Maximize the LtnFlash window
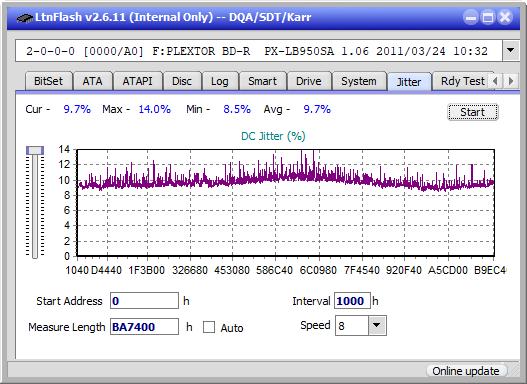 click(488, 17)
